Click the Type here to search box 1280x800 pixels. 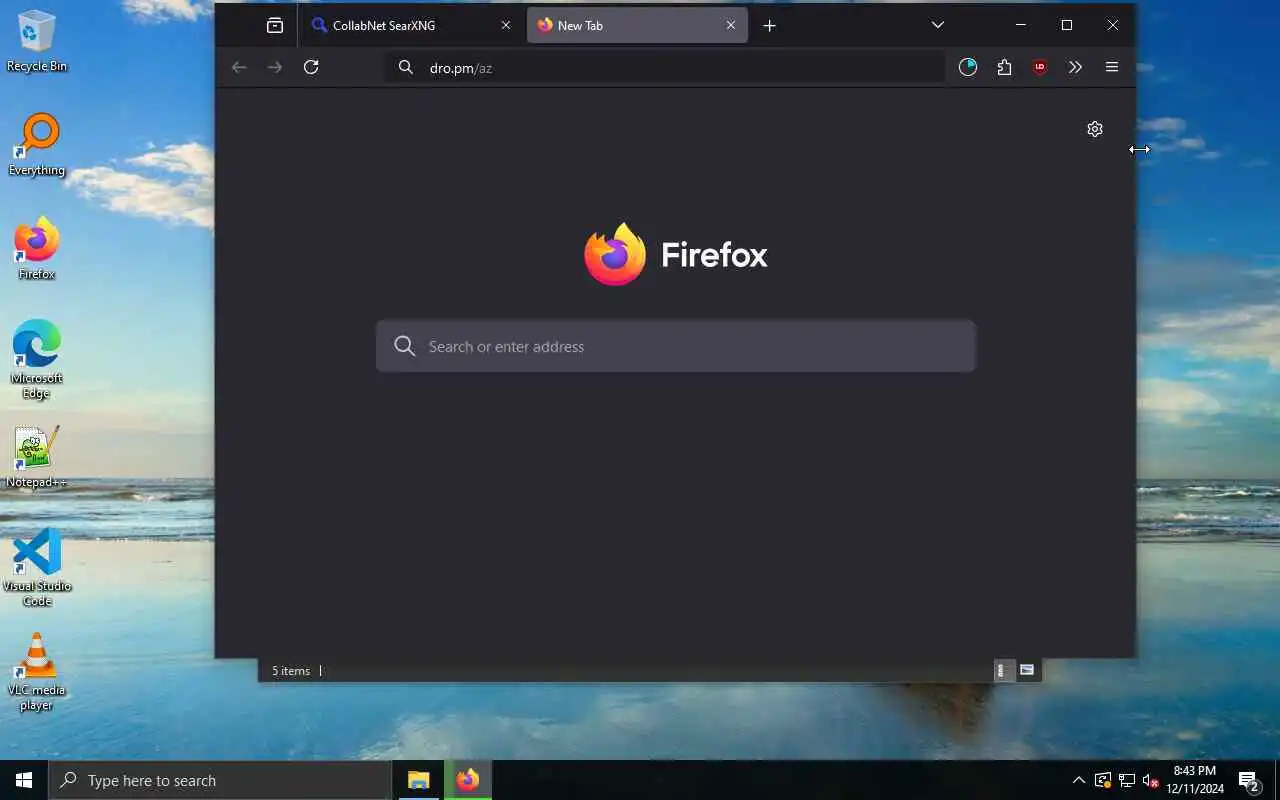(x=220, y=780)
